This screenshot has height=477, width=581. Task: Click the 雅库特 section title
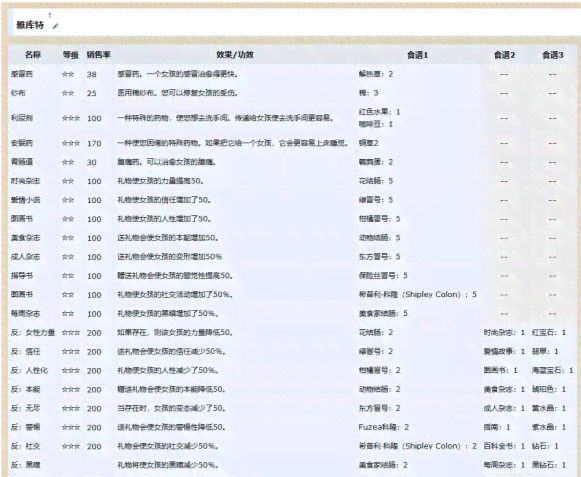[30, 25]
